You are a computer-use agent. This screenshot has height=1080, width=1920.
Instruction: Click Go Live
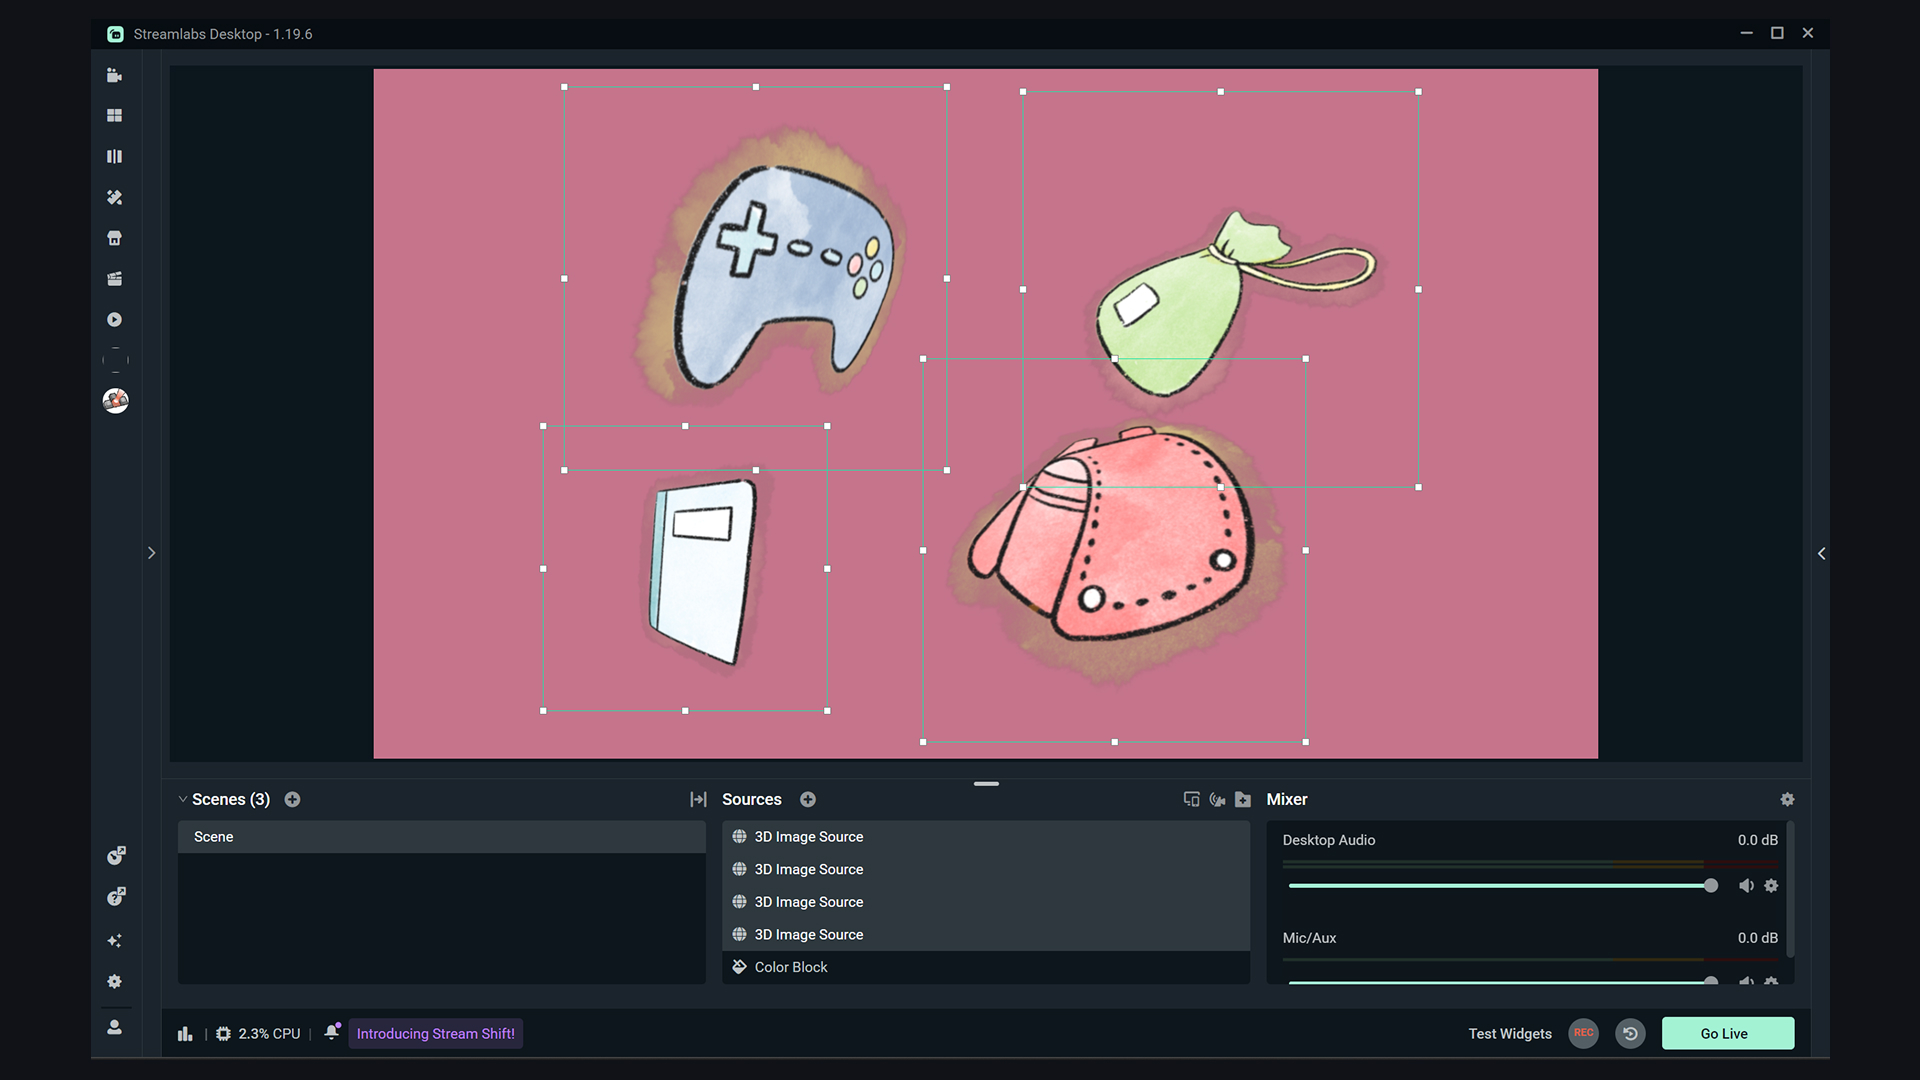1727,1033
